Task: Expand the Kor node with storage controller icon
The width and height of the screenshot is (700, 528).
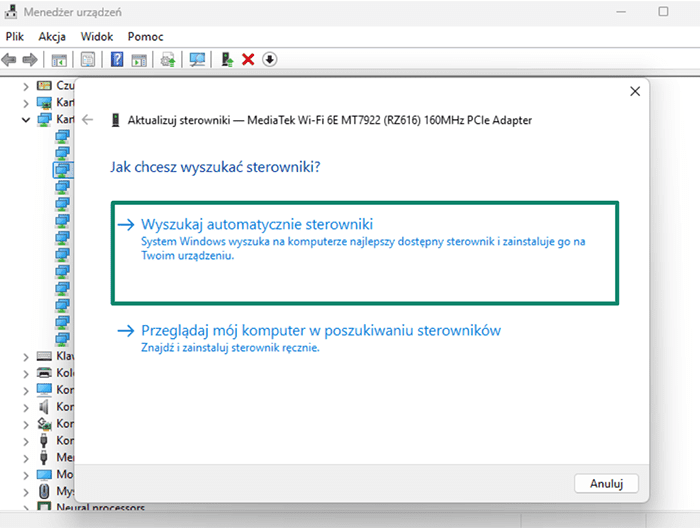Action: coord(25,425)
